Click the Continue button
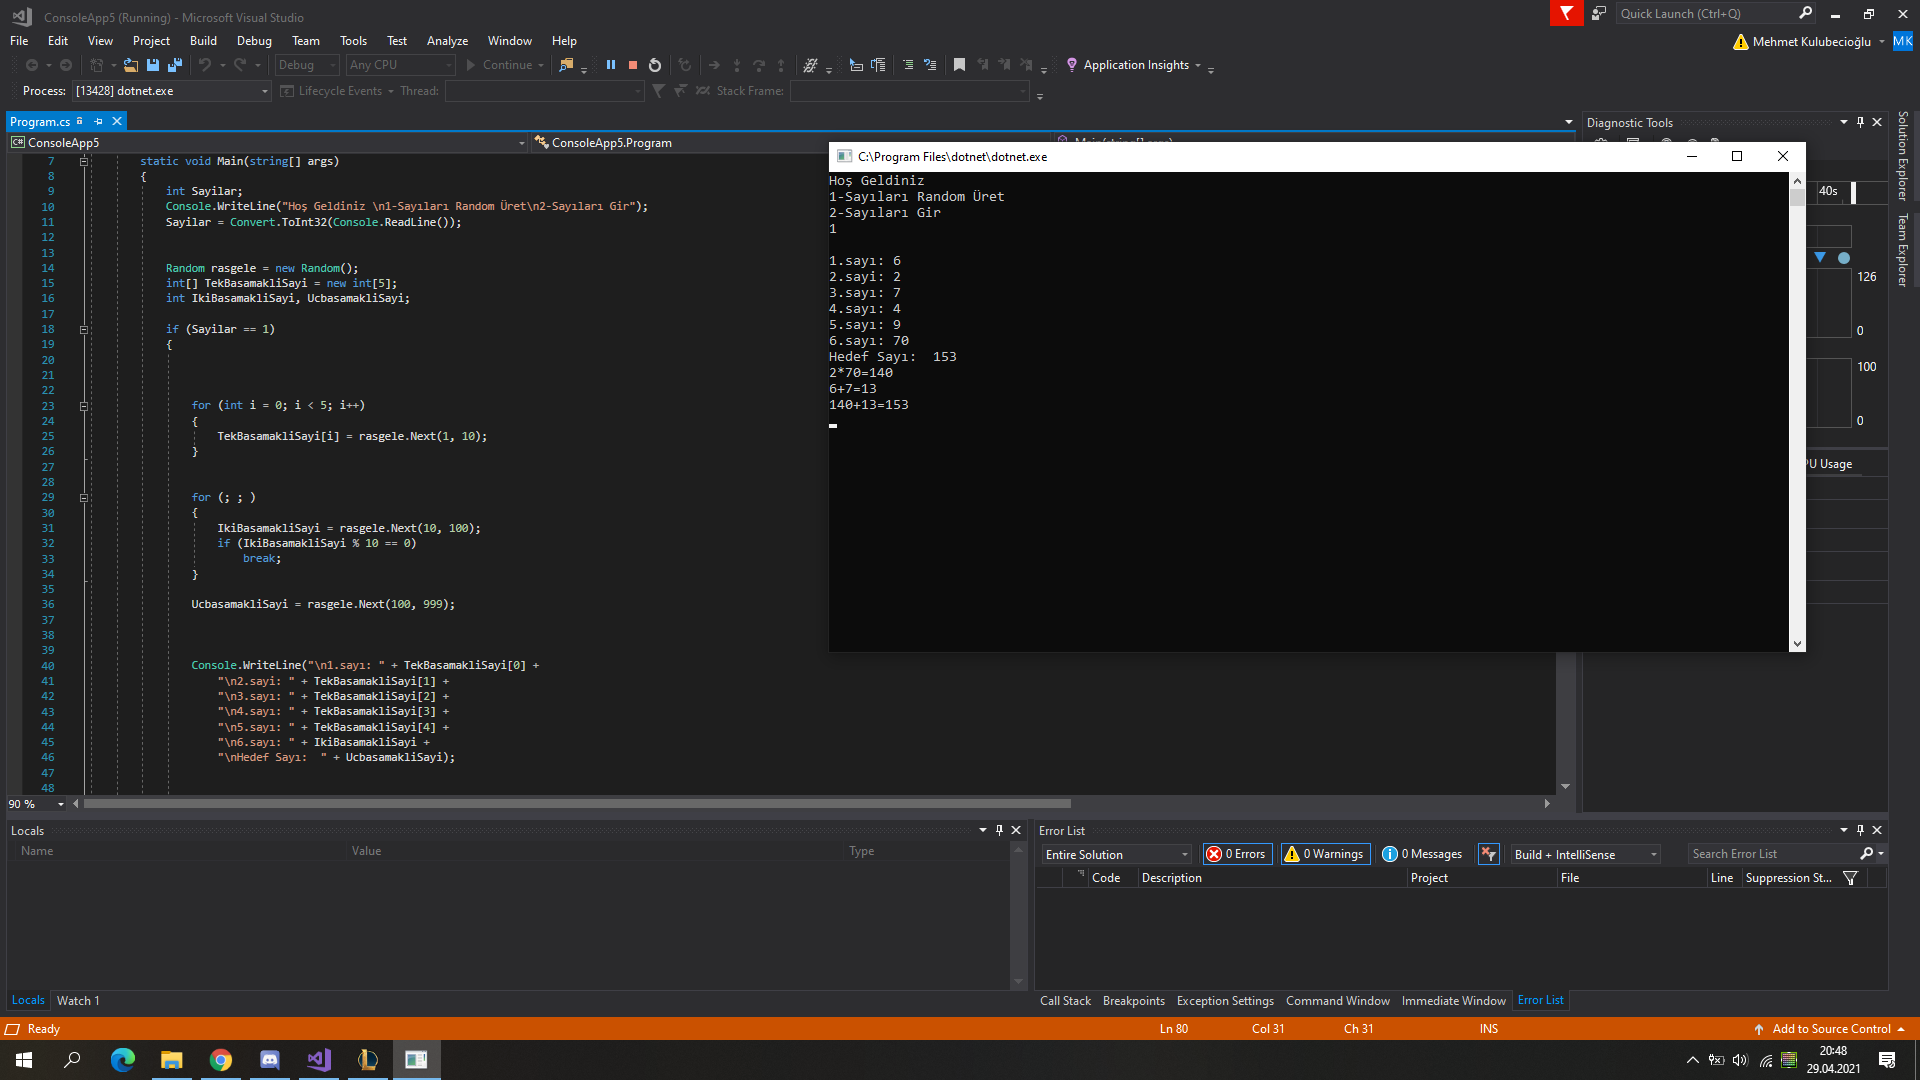Image resolution: width=1920 pixels, height=1080 pixels. [505, 64]
